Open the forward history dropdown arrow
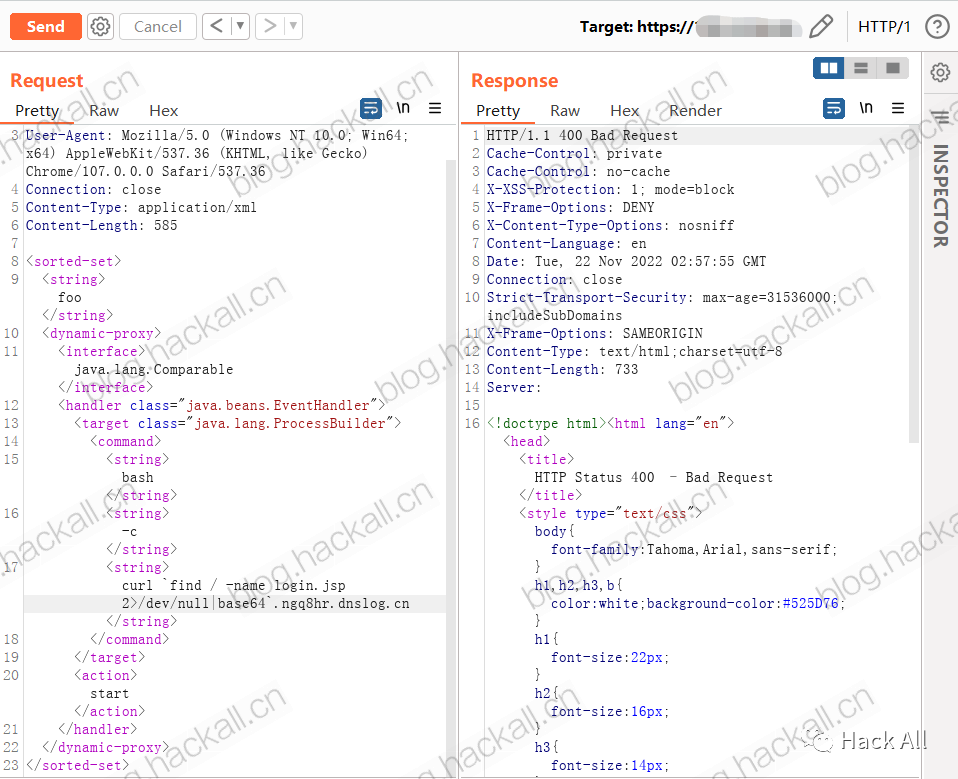 pyautogui.click(x=294, y=26)
